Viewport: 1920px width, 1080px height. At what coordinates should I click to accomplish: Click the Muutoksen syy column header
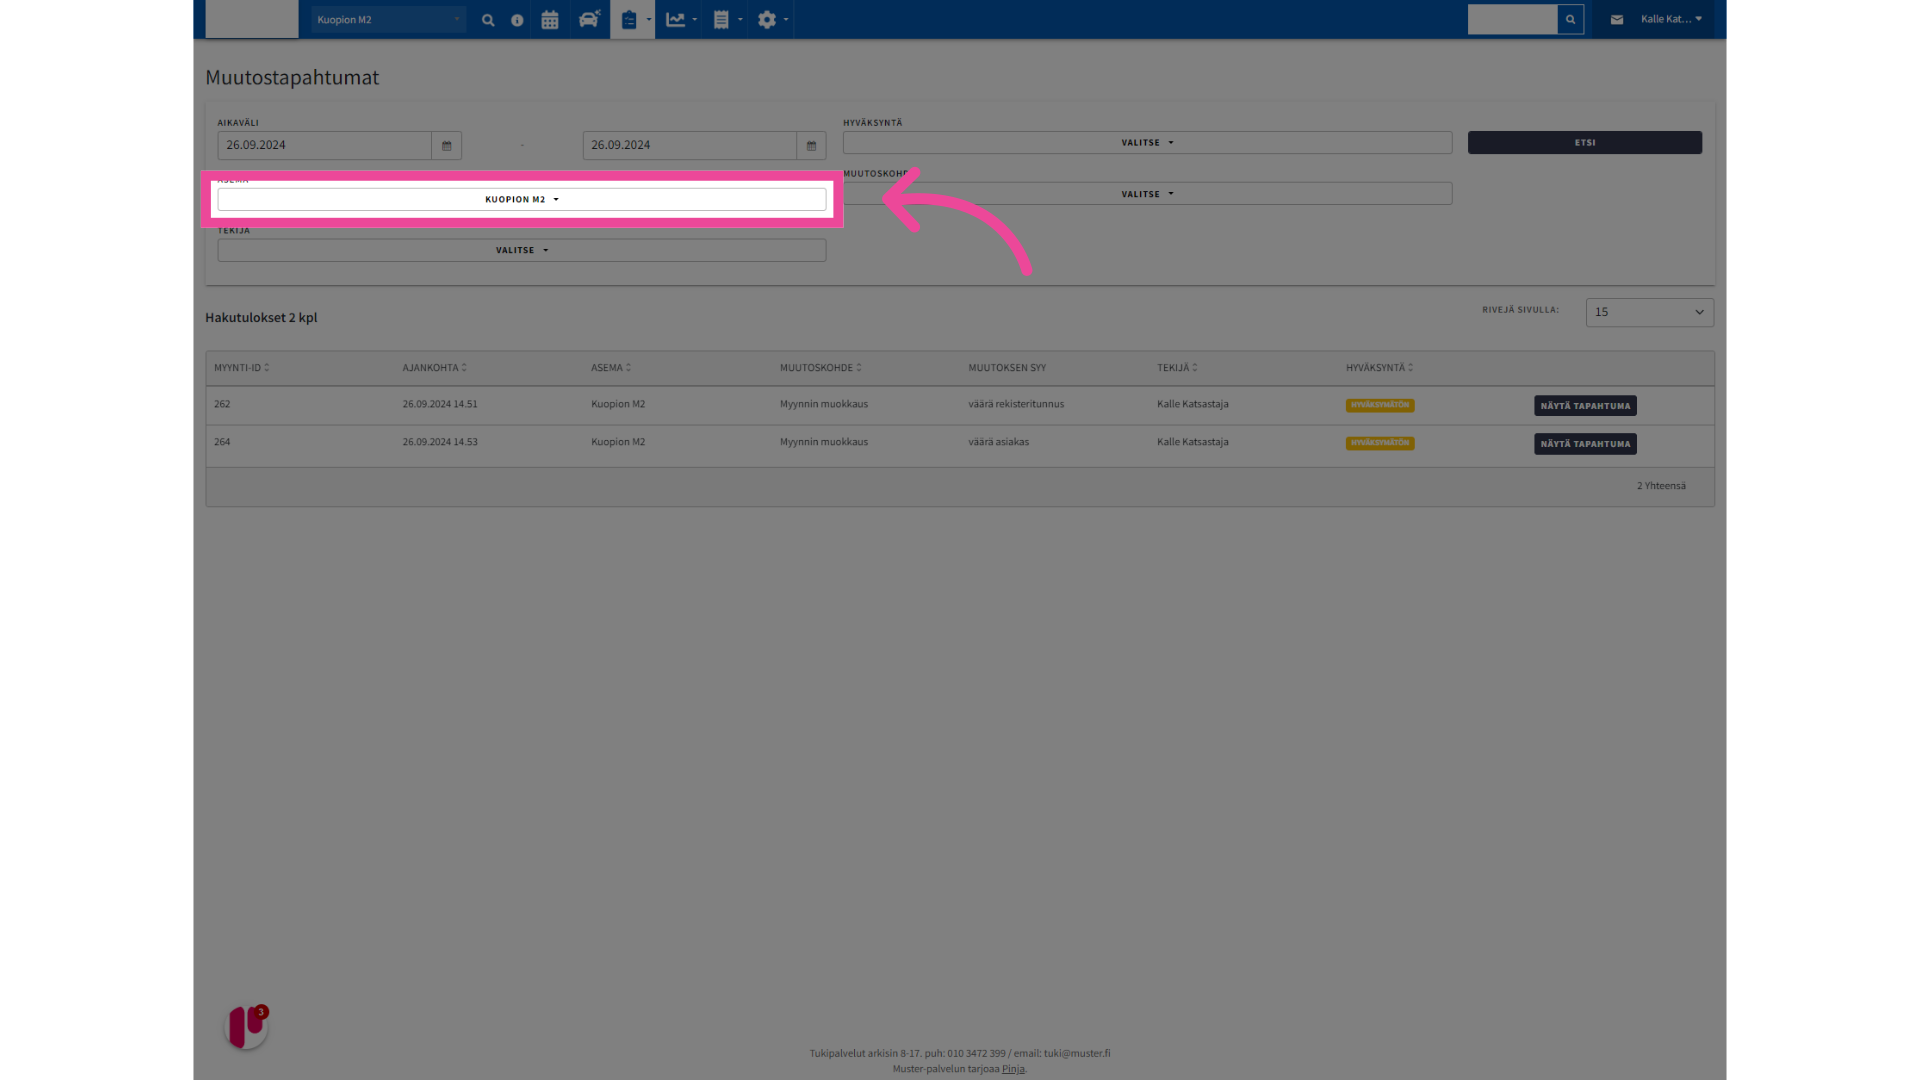coord(1007,368)
